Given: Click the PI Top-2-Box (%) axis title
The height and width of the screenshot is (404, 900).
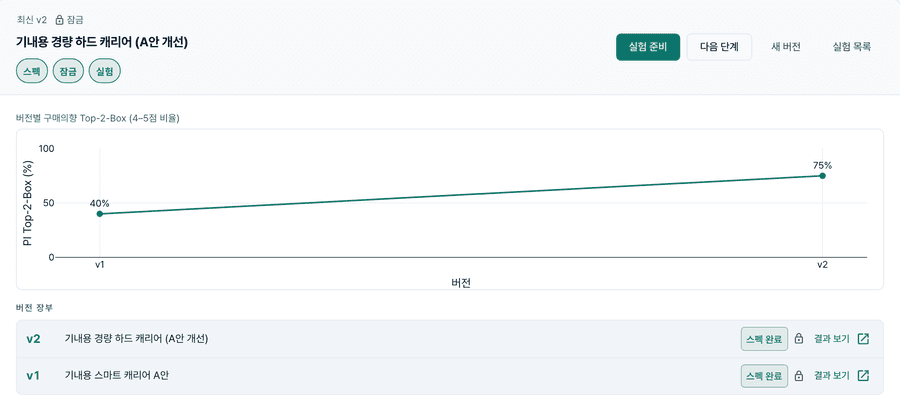Looking at the screenshot, I should pyautogui.click(x=27, y=203).
